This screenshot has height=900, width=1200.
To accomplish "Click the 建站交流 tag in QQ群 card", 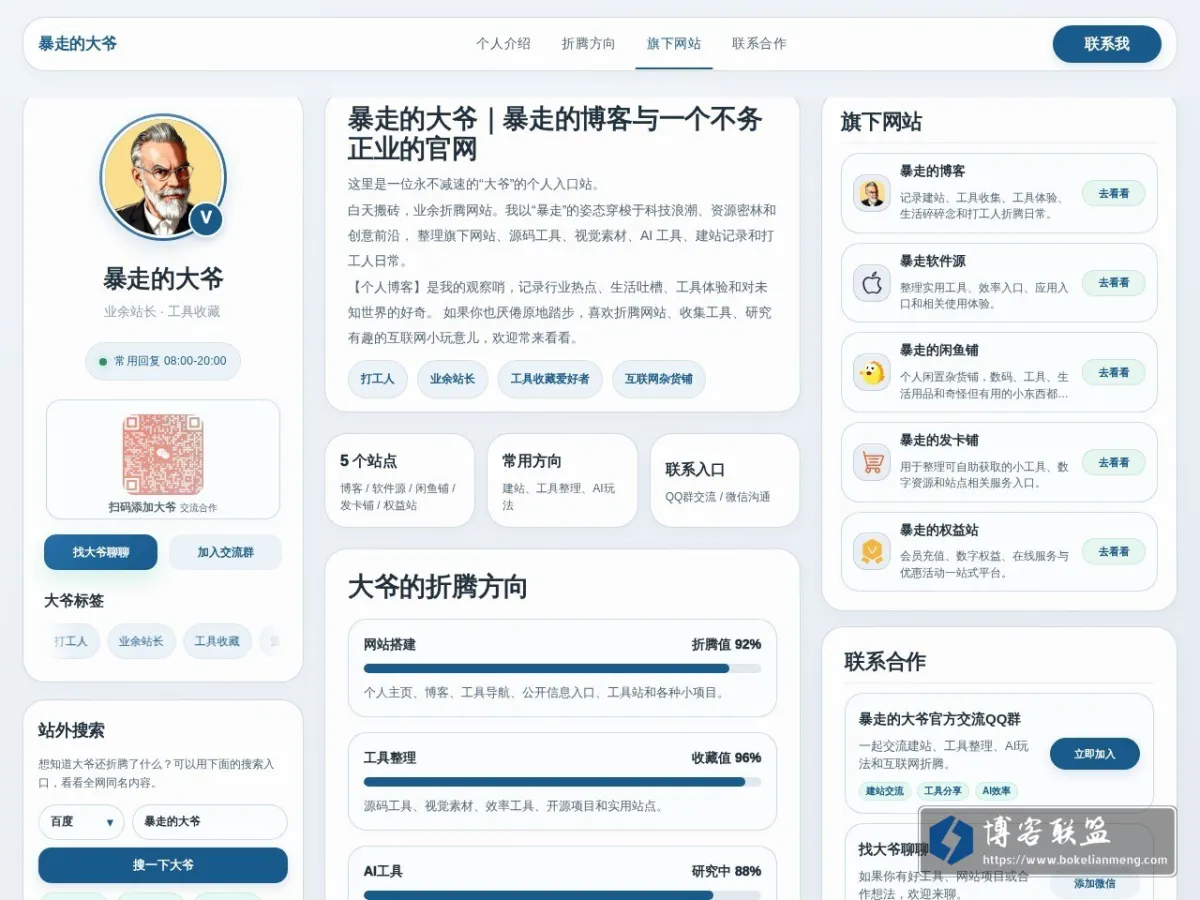I will click(x=884, y=791).
